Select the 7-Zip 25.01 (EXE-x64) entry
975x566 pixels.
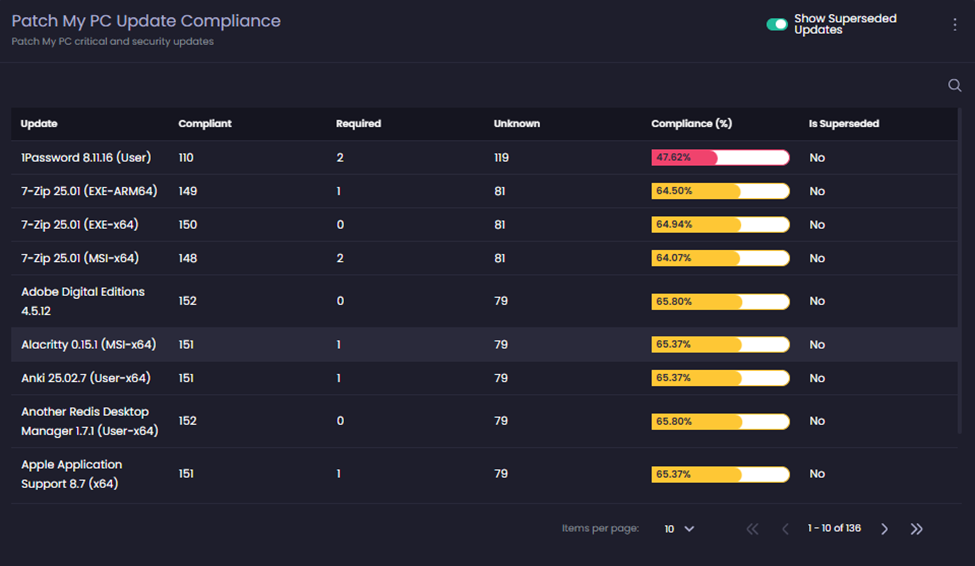coord(80,225)
